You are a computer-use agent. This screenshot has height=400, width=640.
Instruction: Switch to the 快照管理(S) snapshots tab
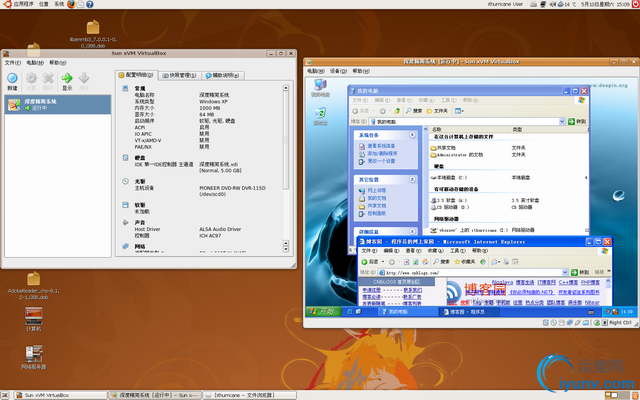tap(179, 76)
